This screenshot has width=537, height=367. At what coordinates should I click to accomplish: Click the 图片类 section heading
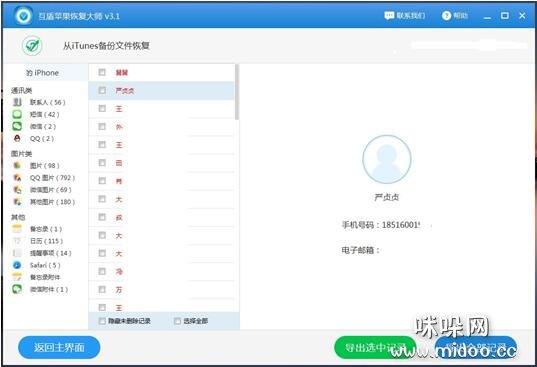[x=22, y=154]
